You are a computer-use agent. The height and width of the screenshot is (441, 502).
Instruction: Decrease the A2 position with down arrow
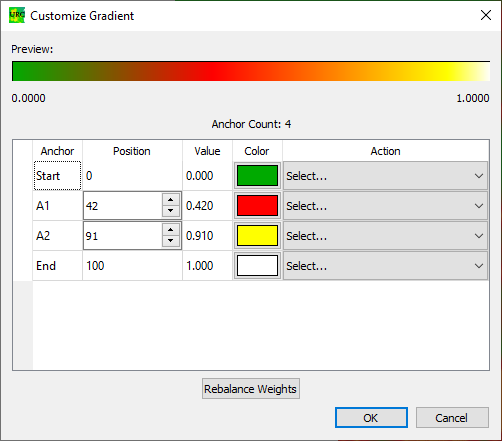pos(171,241)
